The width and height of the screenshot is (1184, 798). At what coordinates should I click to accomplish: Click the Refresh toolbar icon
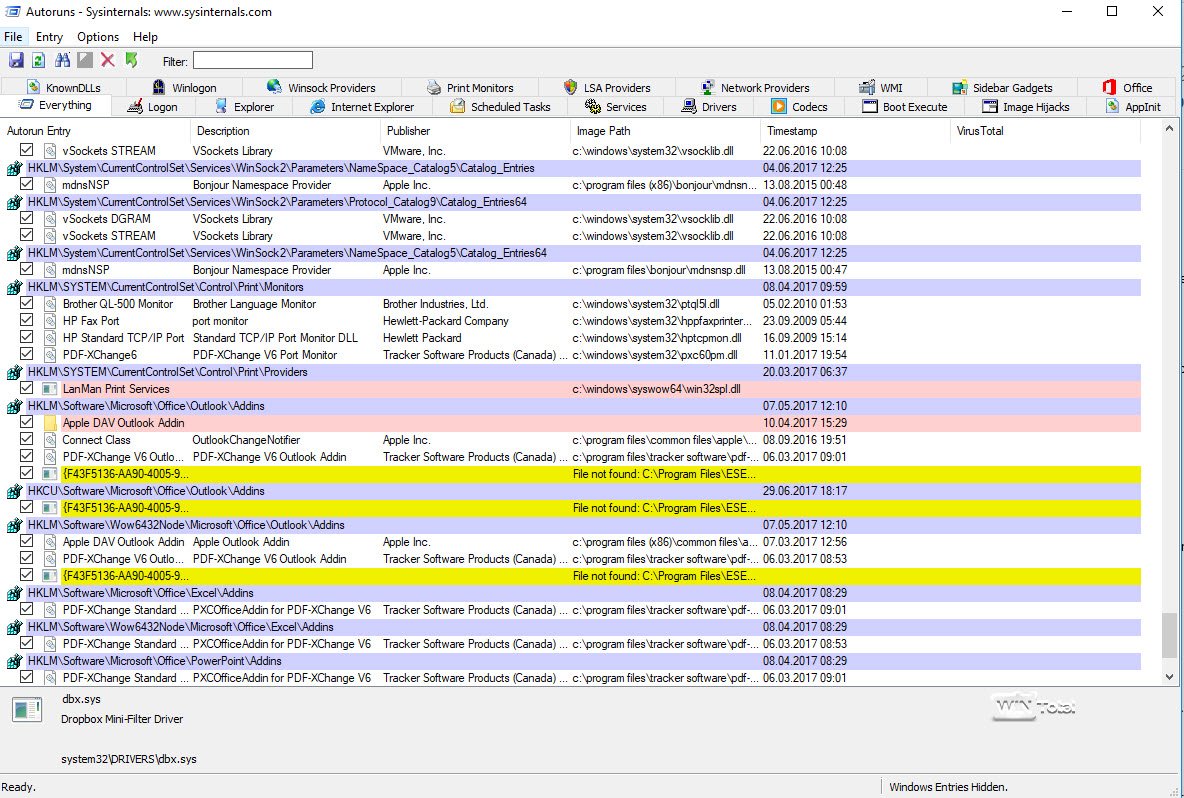(x=38, y=61)
